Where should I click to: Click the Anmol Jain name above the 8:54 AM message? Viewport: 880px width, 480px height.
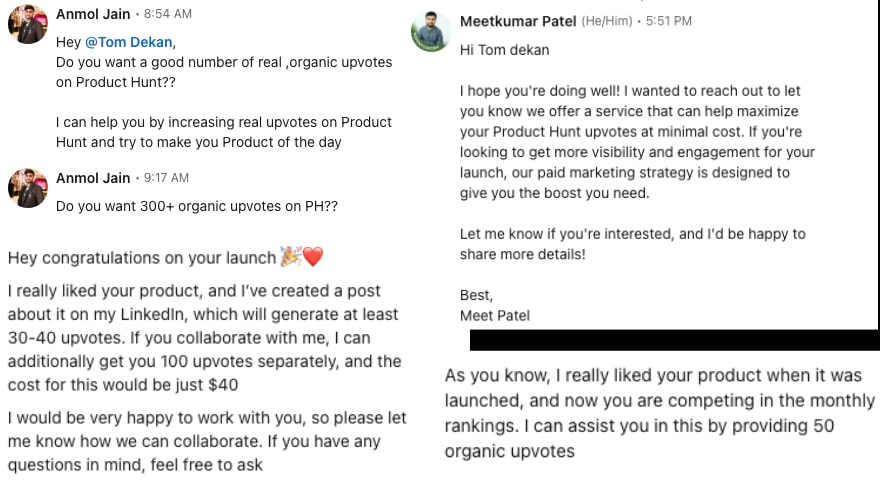click(x=93, y=14)
